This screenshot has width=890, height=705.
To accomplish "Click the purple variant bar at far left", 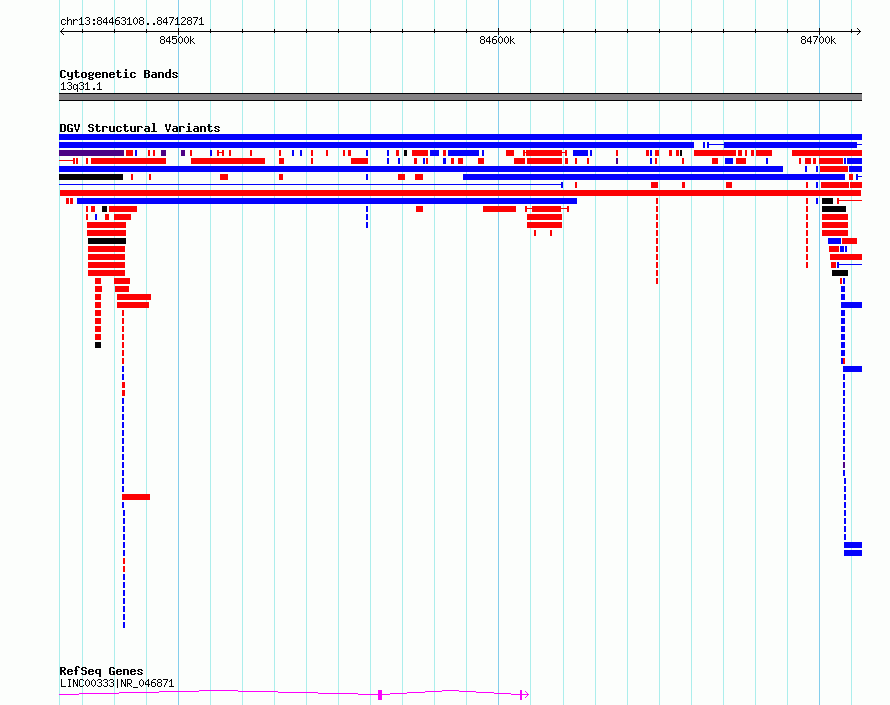I will (x=91, y=153).
